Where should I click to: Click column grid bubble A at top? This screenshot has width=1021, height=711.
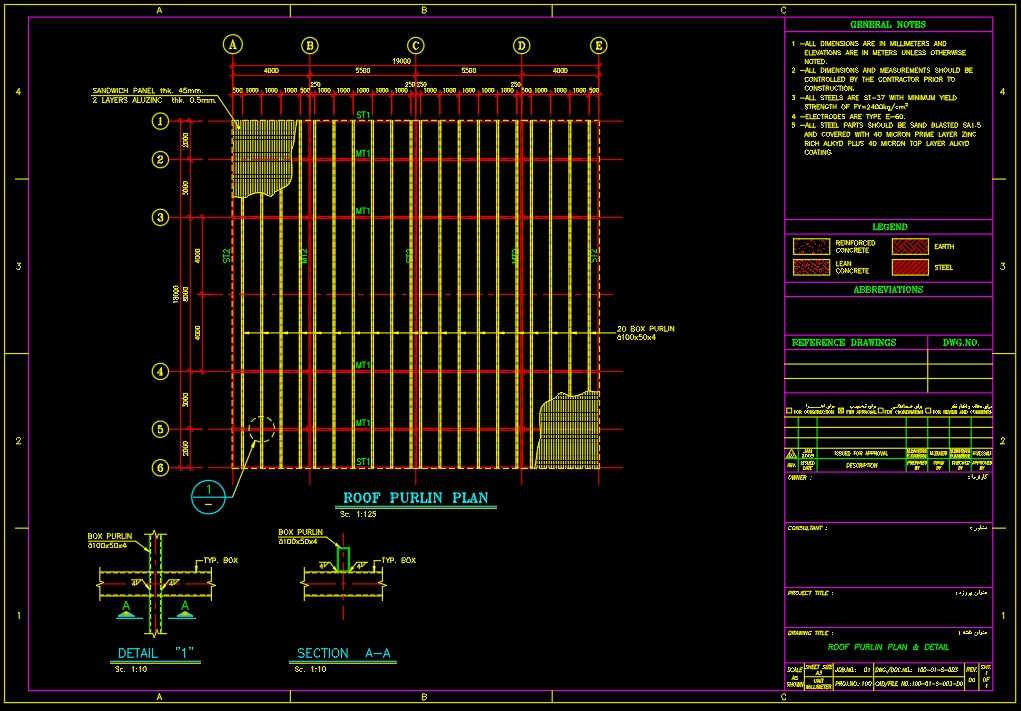point(233,45)
